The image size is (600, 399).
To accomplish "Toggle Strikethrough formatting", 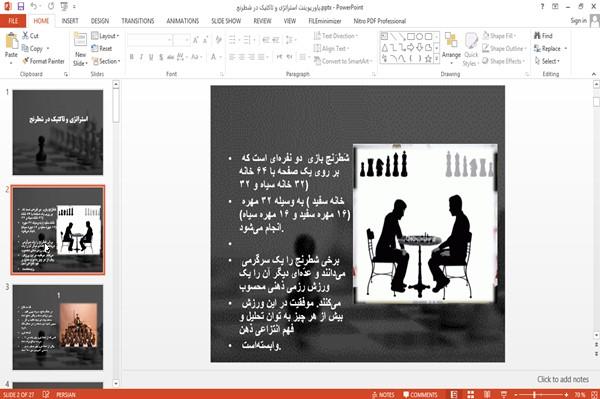I will tap(171, 57).
